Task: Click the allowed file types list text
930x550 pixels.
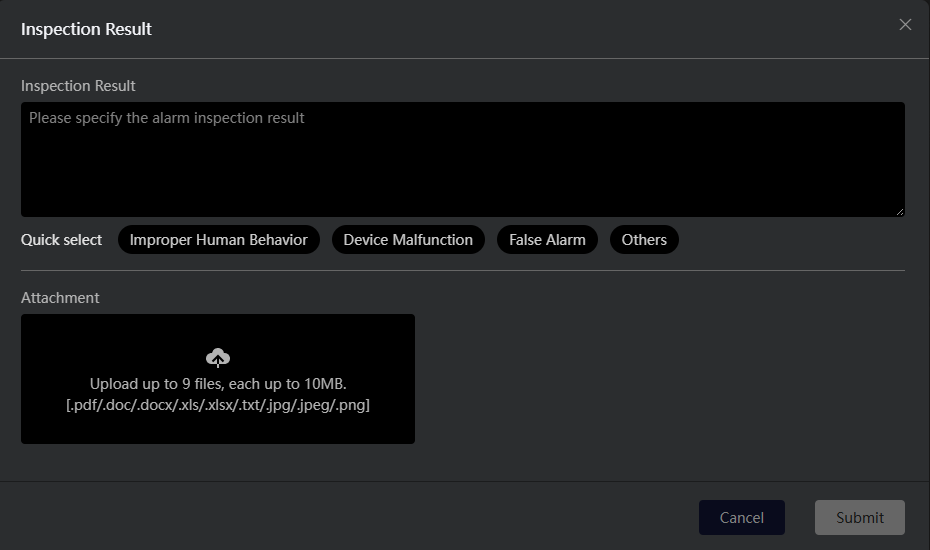Action: coord(217,405)
